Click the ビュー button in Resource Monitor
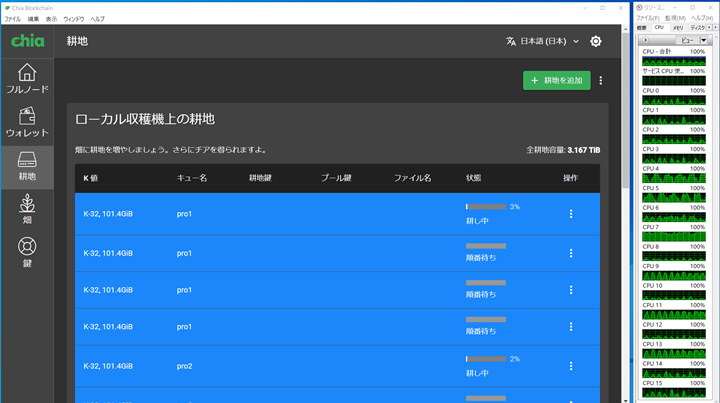This screenshot has width=720, height=403. 687,40
